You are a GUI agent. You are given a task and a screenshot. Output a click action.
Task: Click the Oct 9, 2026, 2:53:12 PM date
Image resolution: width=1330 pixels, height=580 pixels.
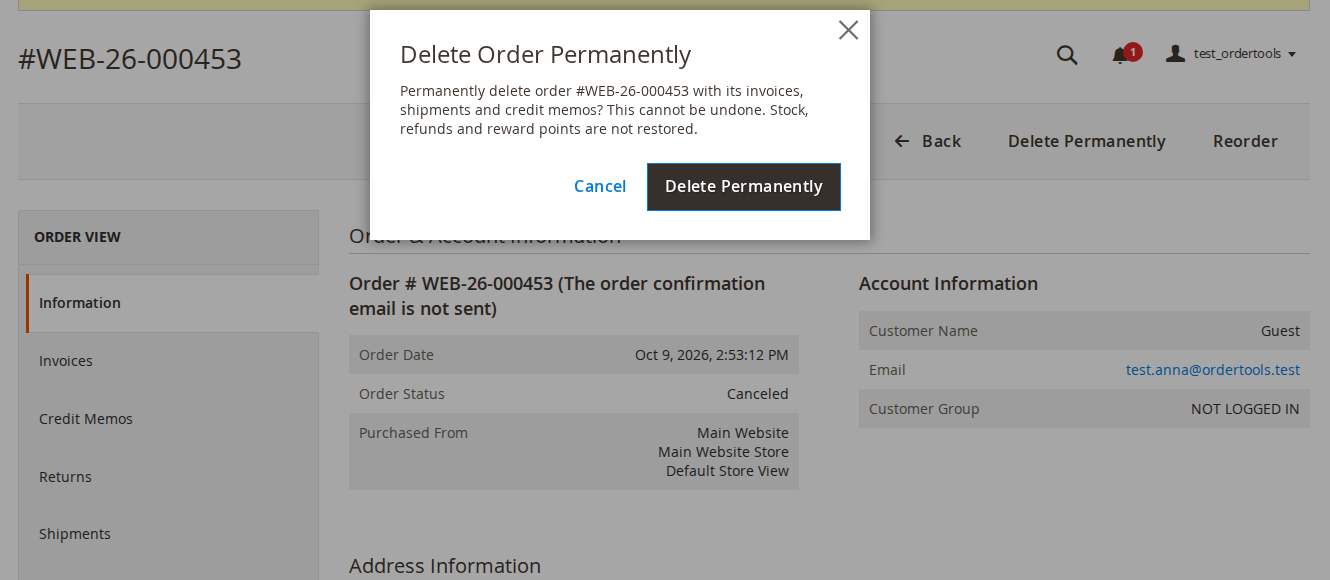pos(712,355)
